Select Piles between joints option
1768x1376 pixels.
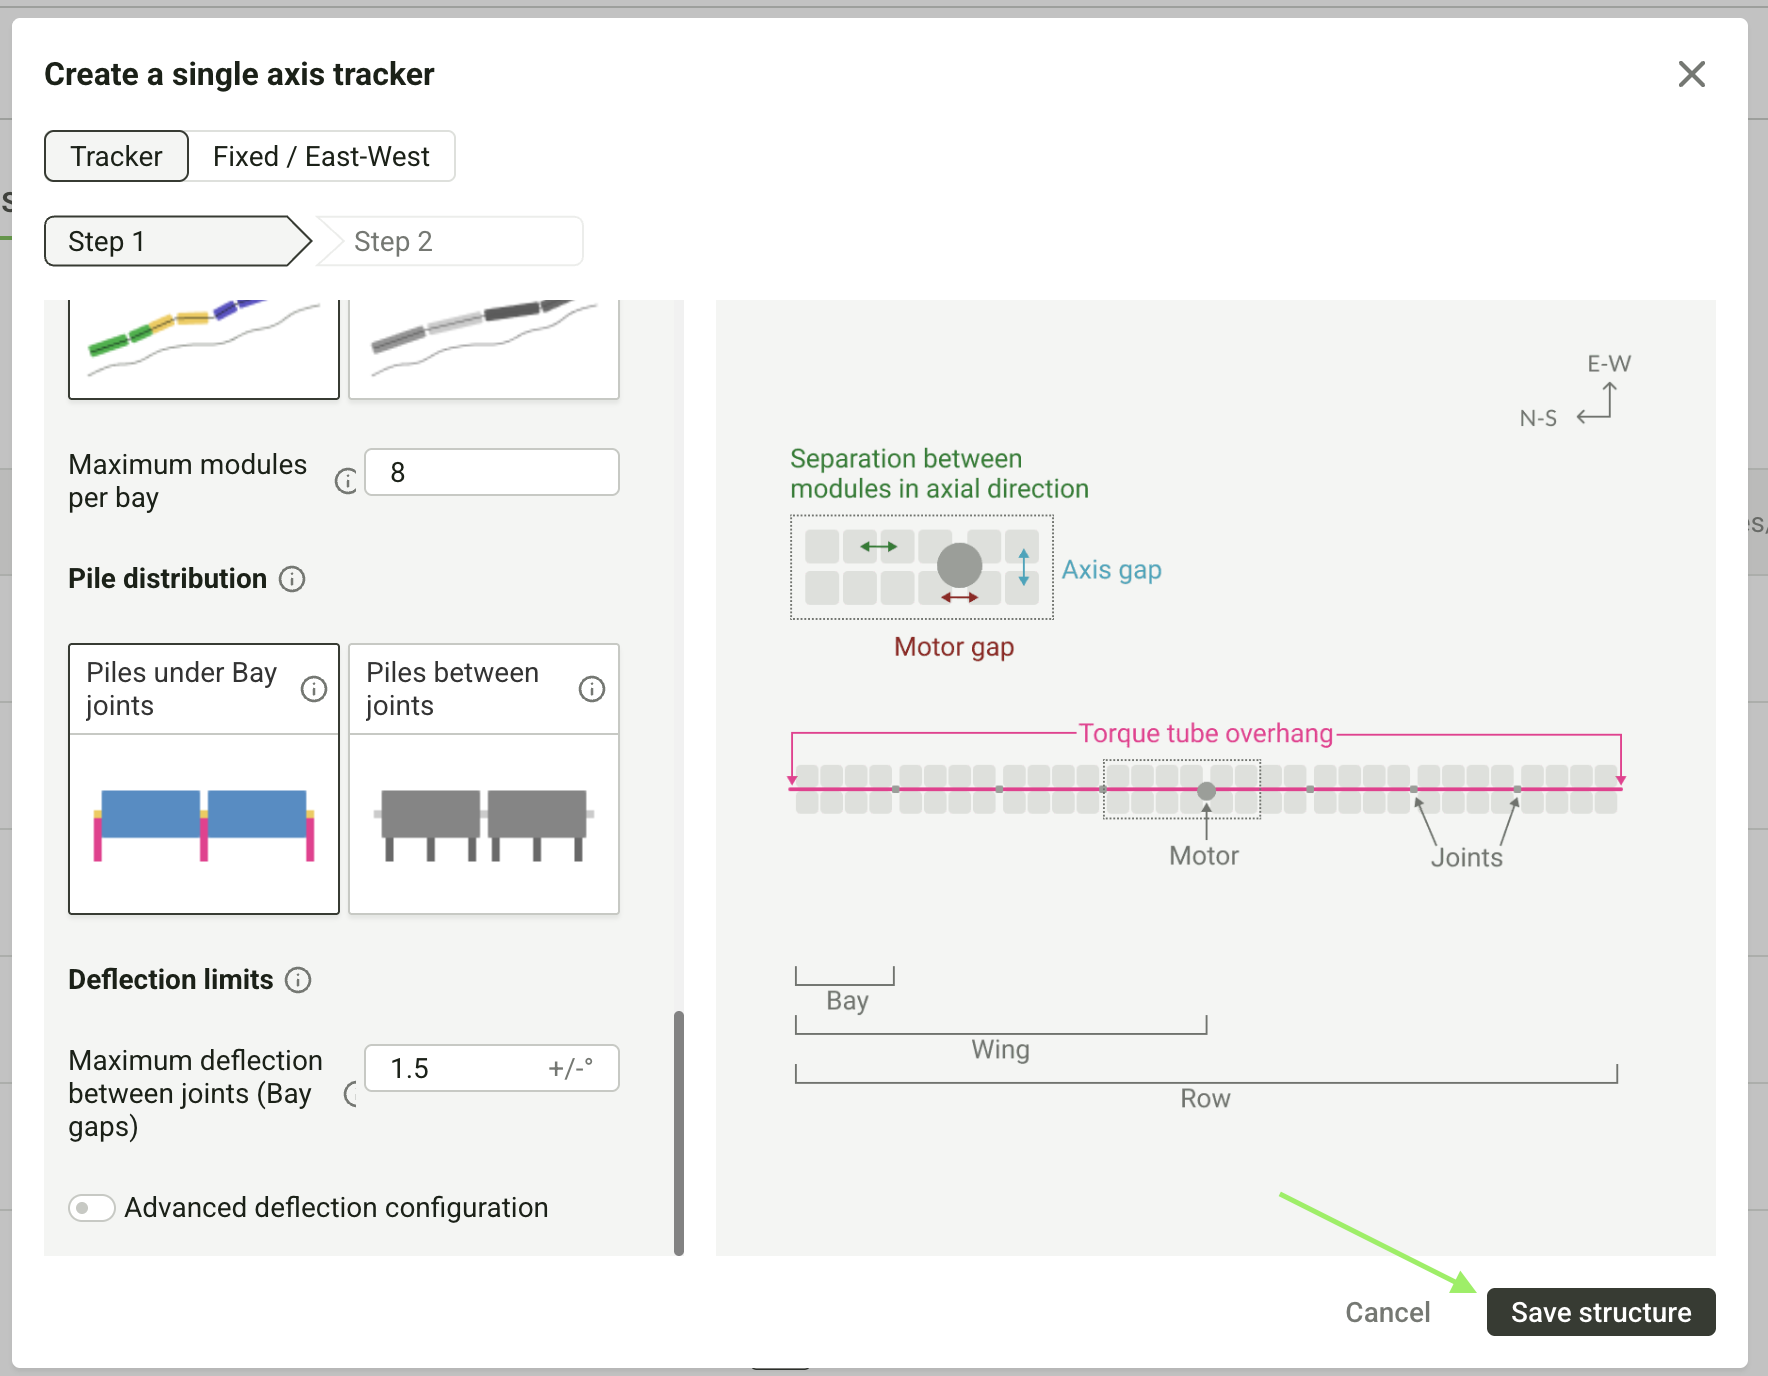click(484, 779)
